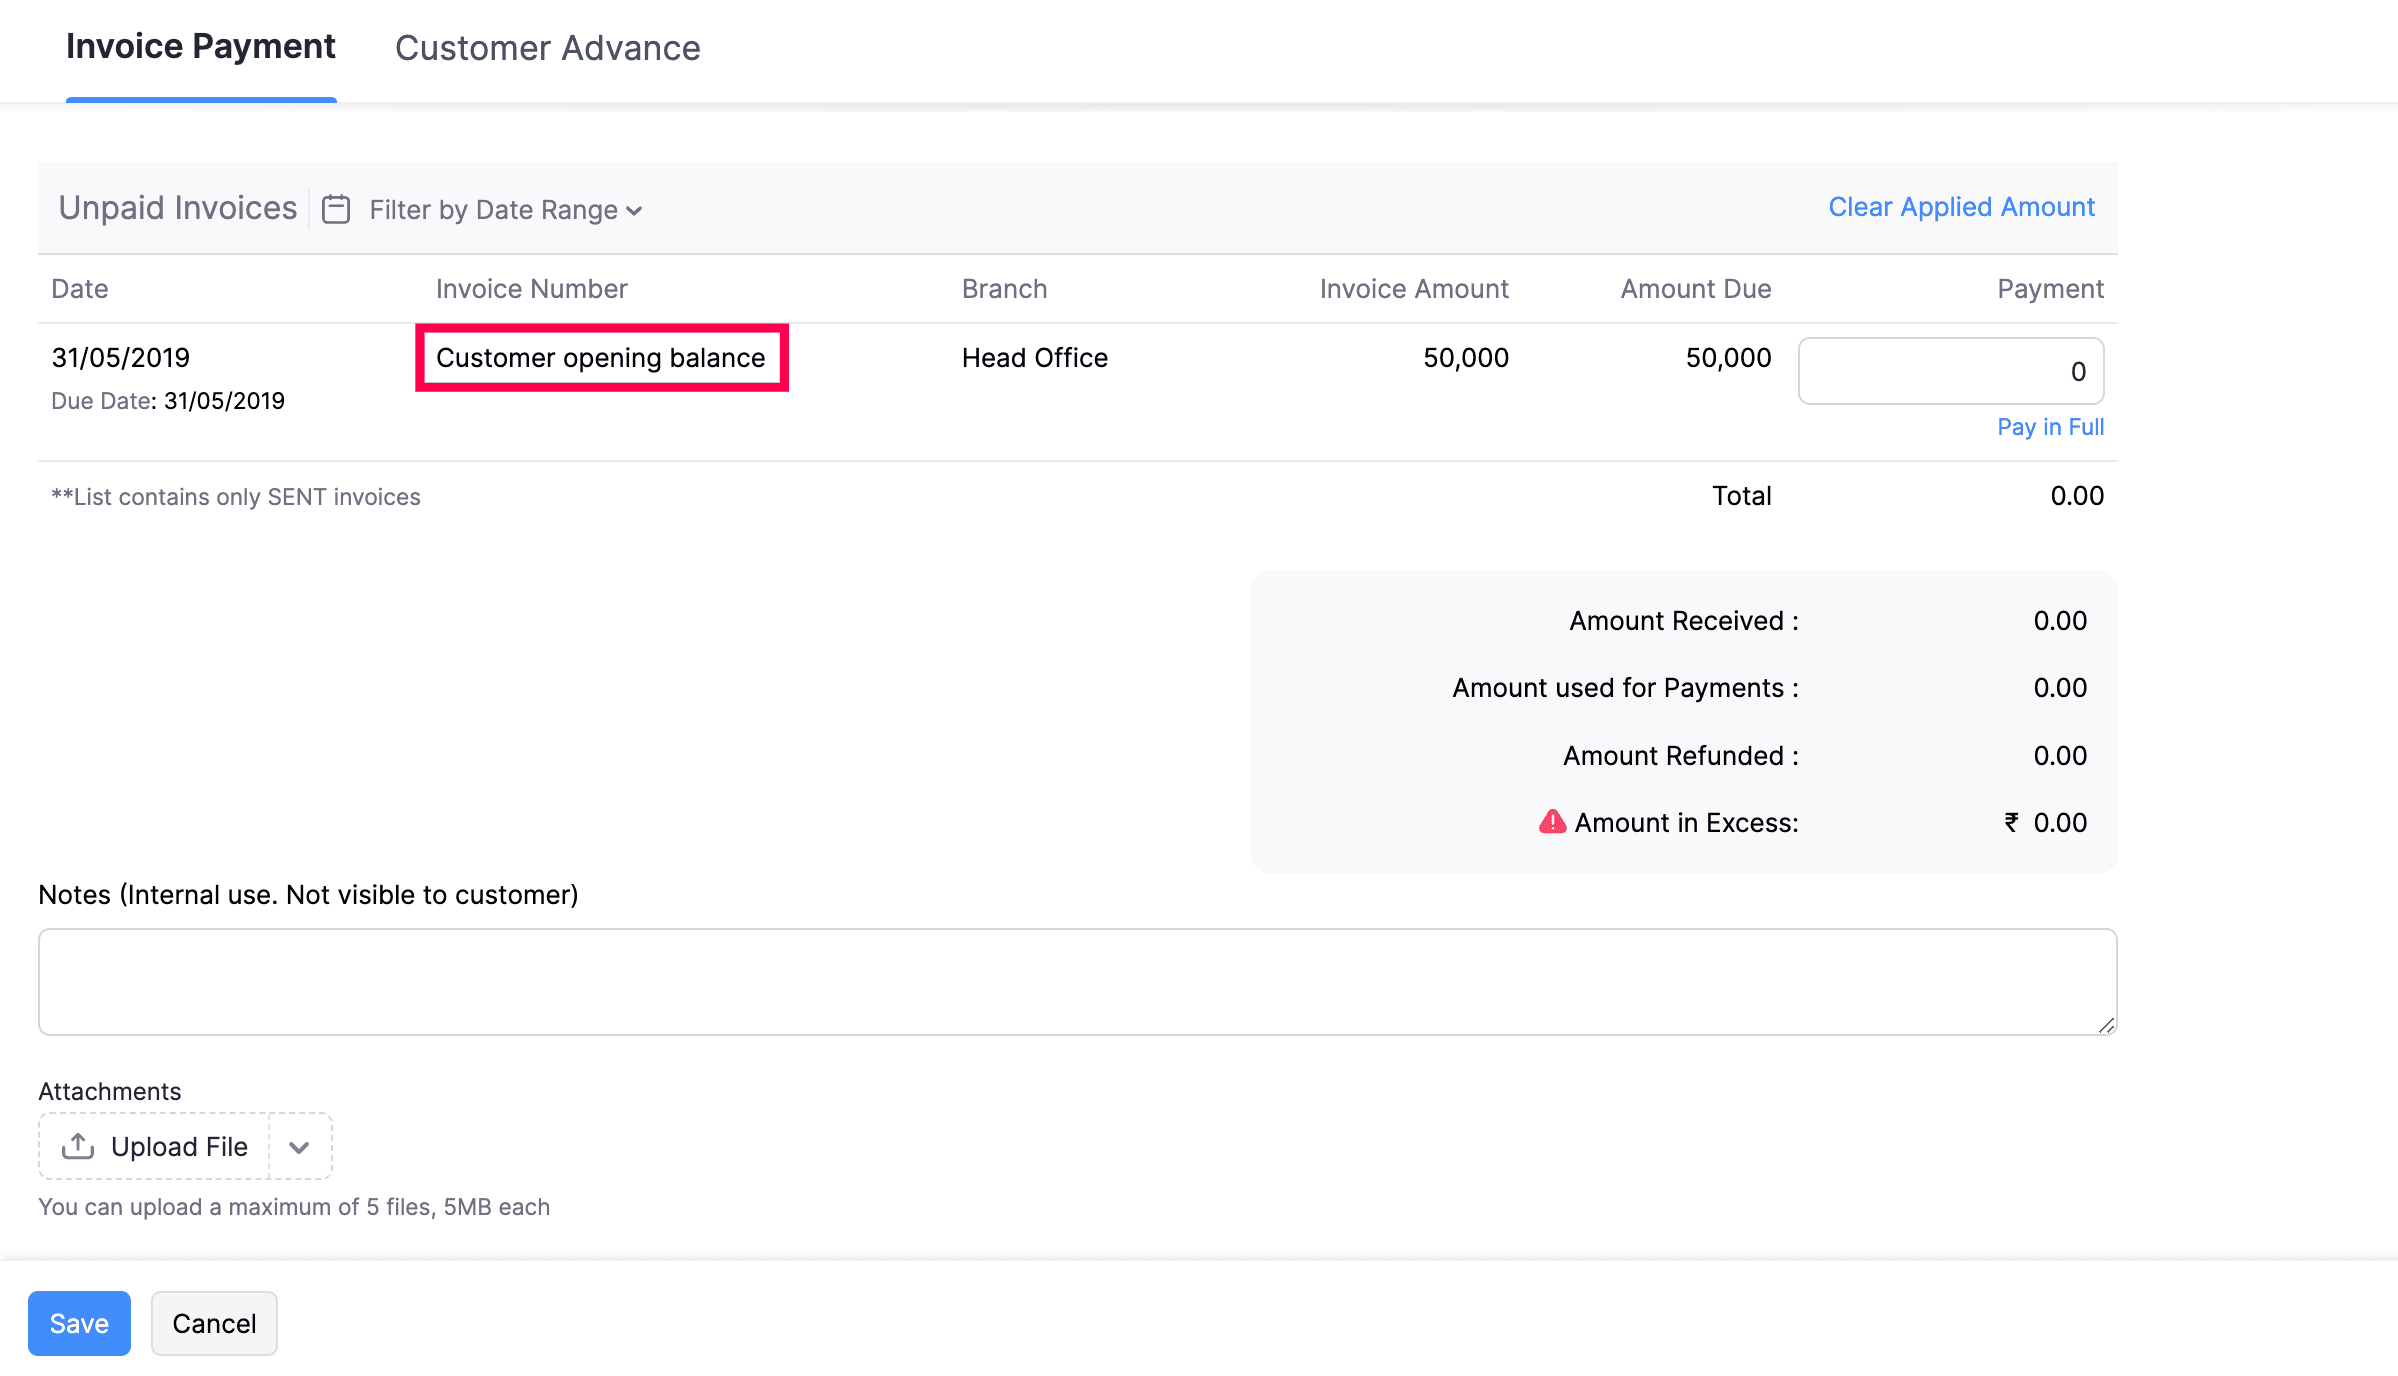Click the Customer opening balance invoice entry

[600, 358]
